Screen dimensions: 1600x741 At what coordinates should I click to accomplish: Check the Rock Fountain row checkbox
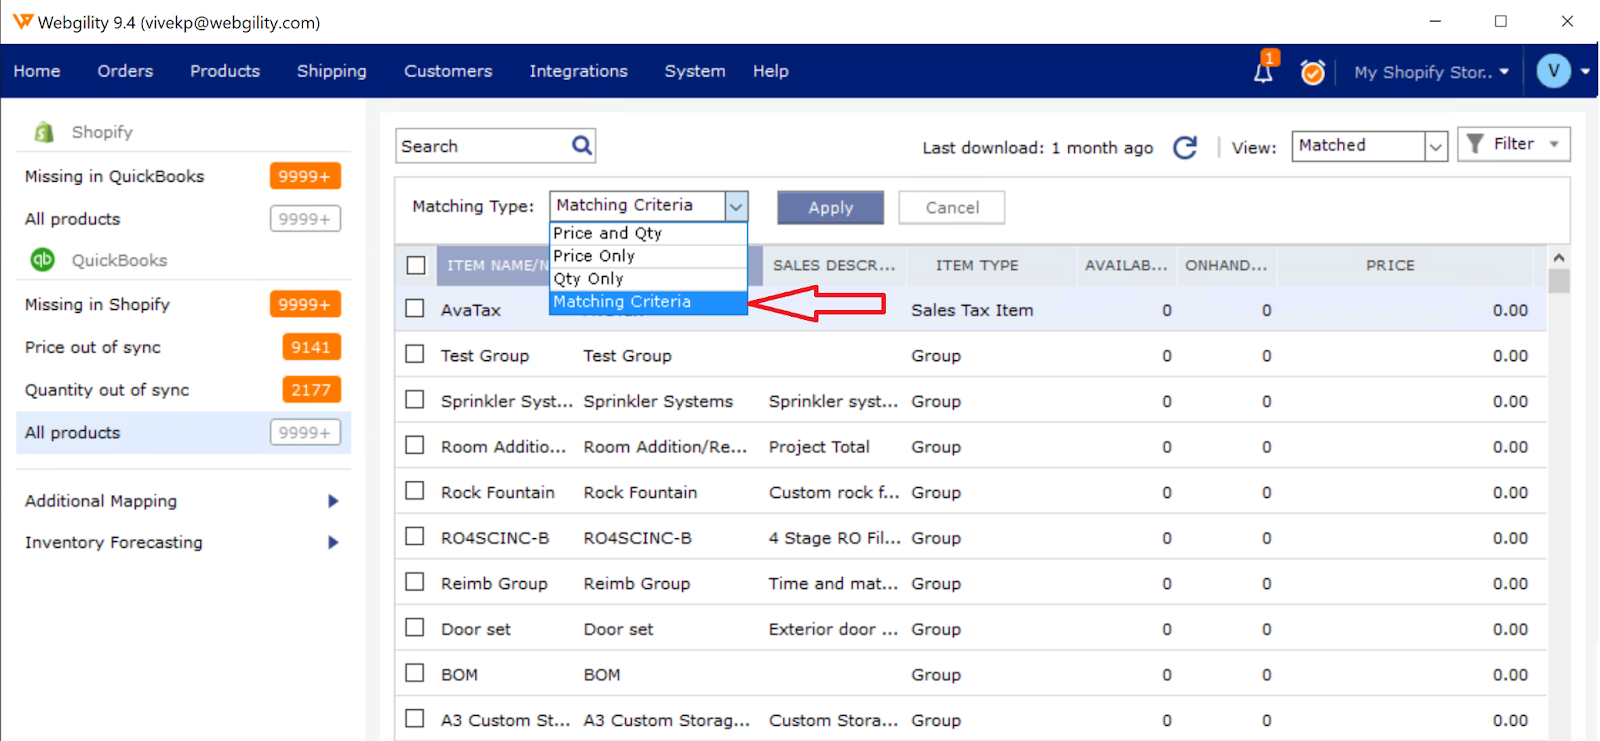(415, 491)
